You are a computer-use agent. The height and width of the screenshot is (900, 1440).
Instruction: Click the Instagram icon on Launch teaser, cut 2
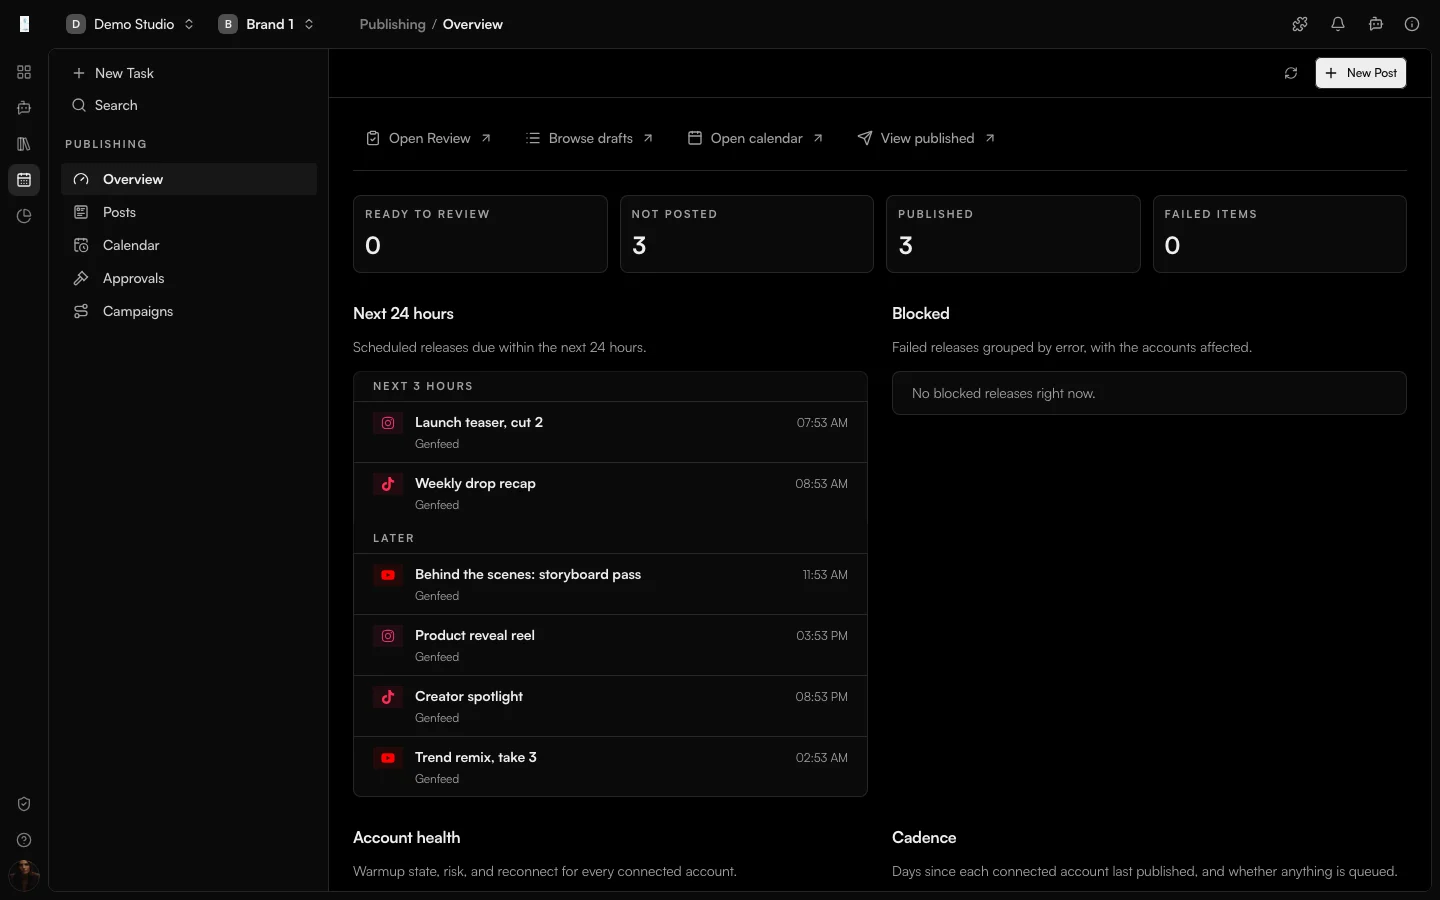tap(388, 423)
